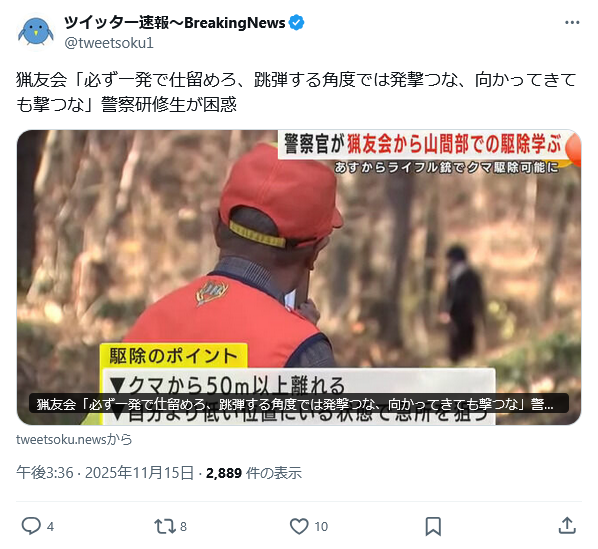Open the ツイッター速報〜BreakingNews display name

point(174,23)
